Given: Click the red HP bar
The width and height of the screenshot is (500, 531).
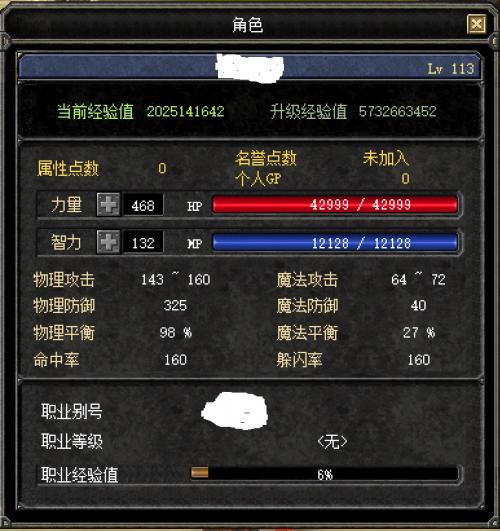Looking at the screenshot, I should pos(335,205).
